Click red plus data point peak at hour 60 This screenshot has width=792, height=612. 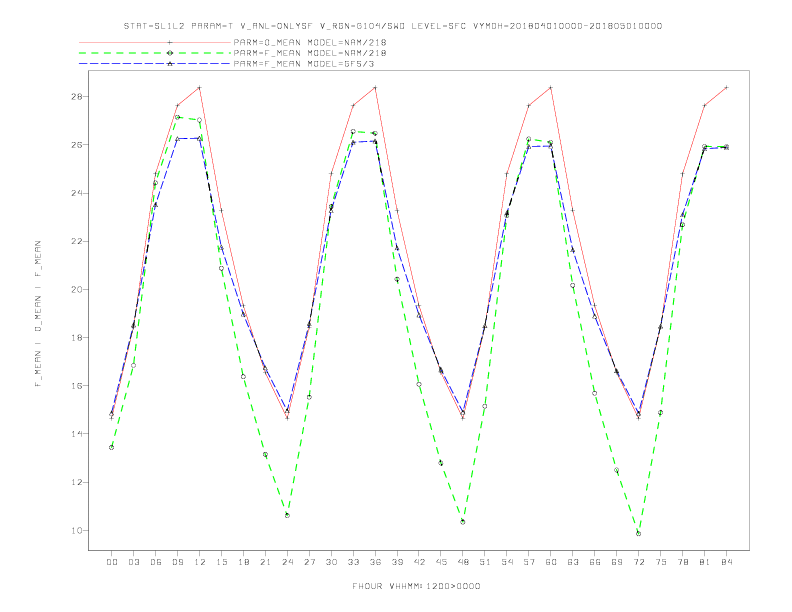coord(551,88)
